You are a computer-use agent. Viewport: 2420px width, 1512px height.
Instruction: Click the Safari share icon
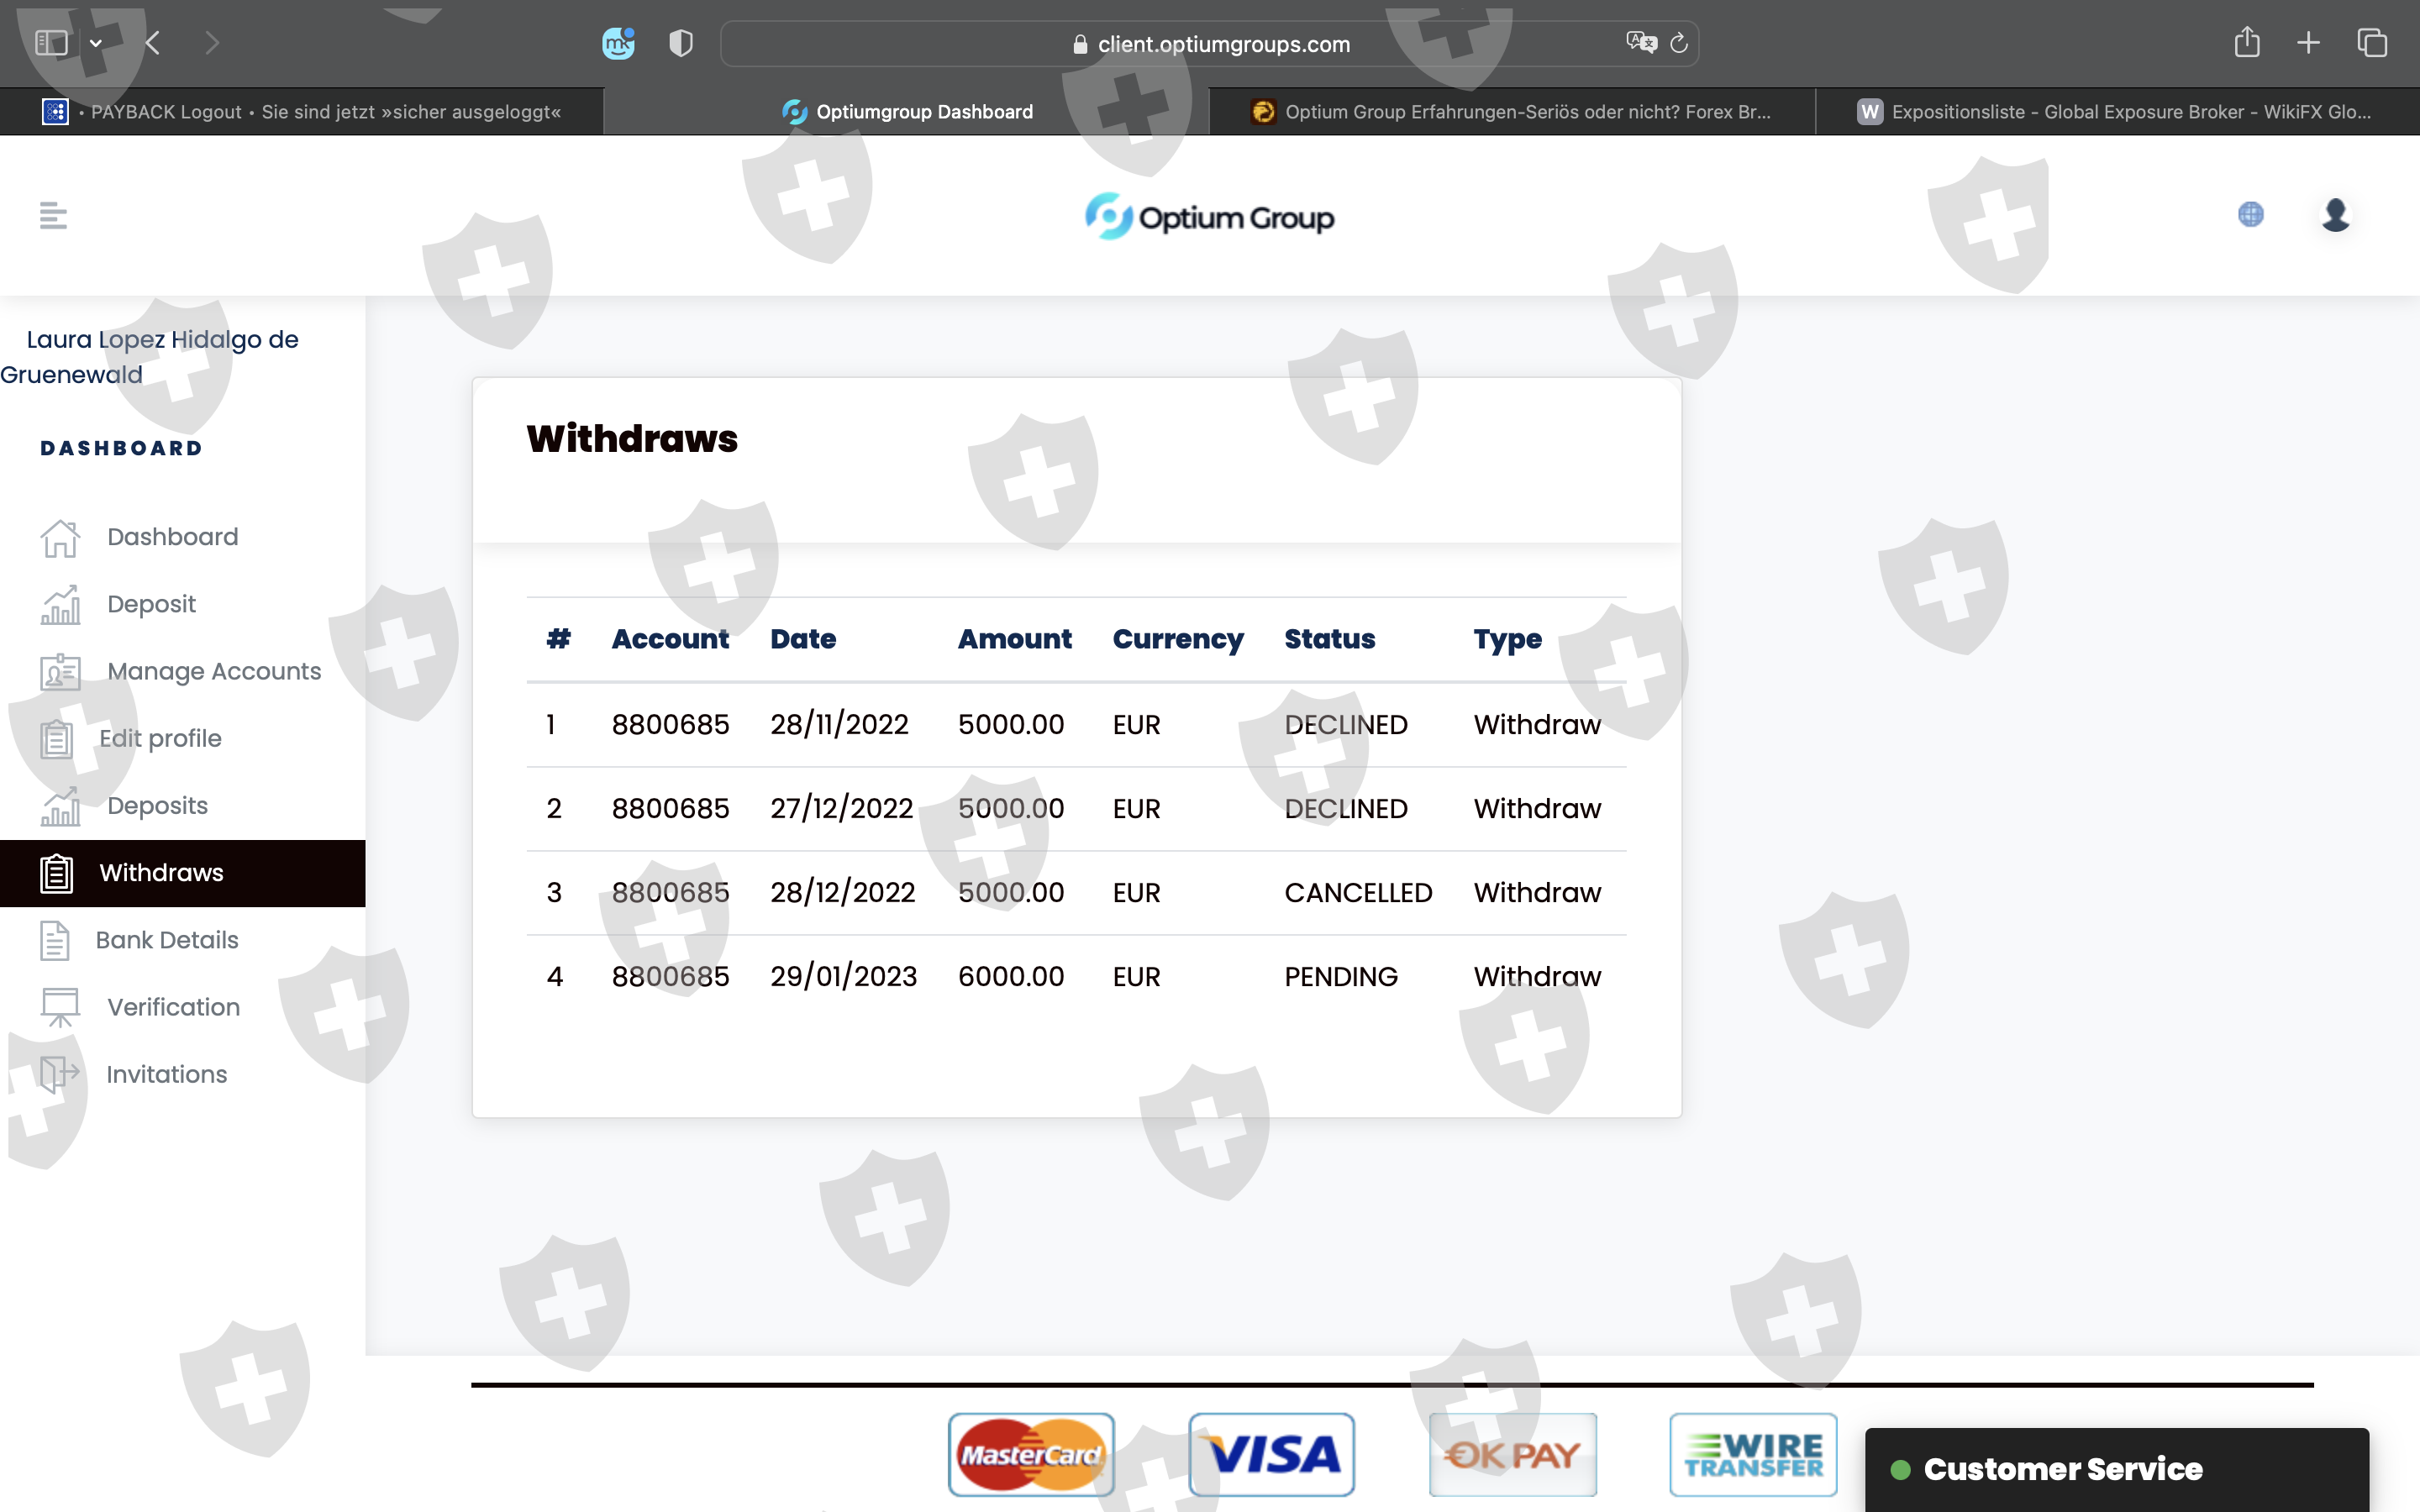point(2246,43)
